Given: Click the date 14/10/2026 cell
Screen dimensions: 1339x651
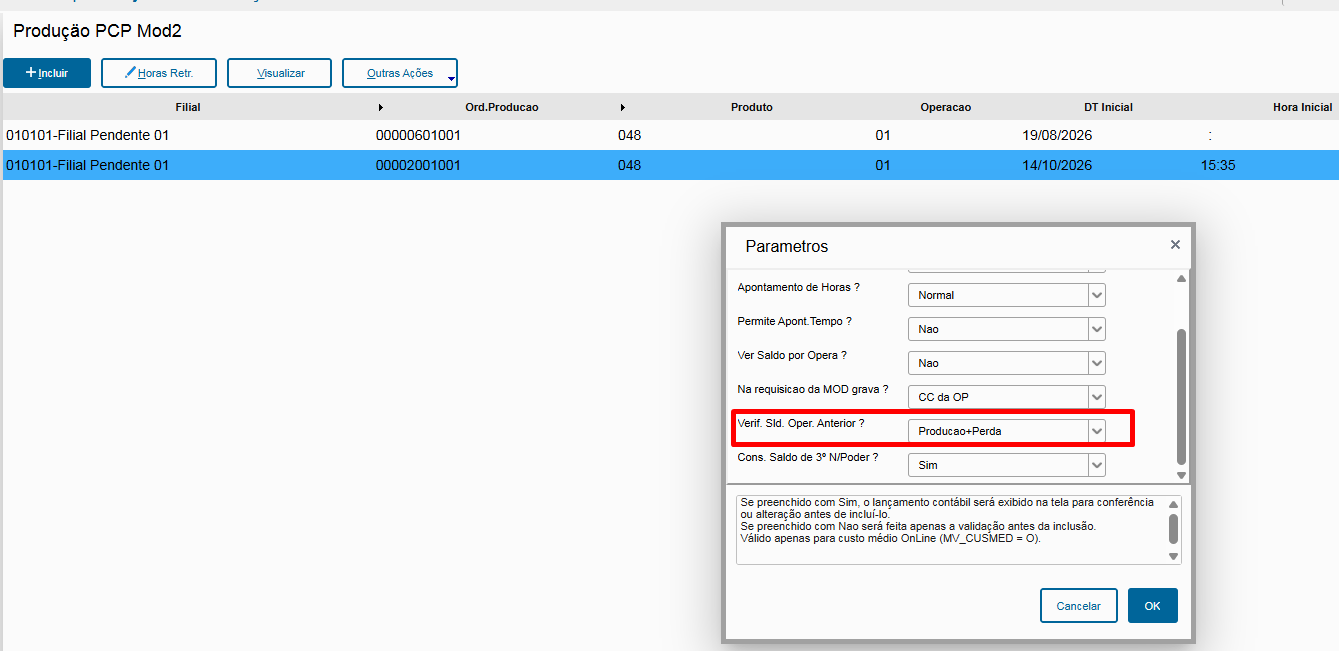Looking at the screenshot, I should tap(1057, 165).
